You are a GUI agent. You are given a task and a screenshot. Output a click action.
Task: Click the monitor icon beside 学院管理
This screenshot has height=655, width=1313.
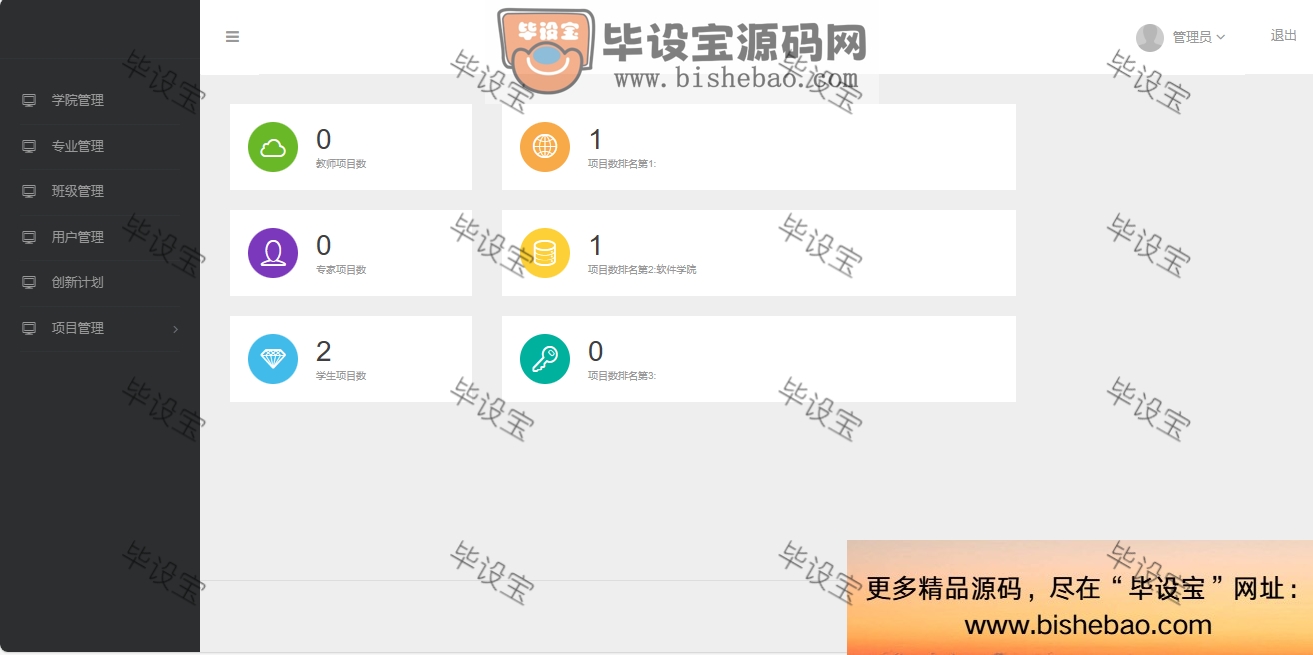pos(29,100)
